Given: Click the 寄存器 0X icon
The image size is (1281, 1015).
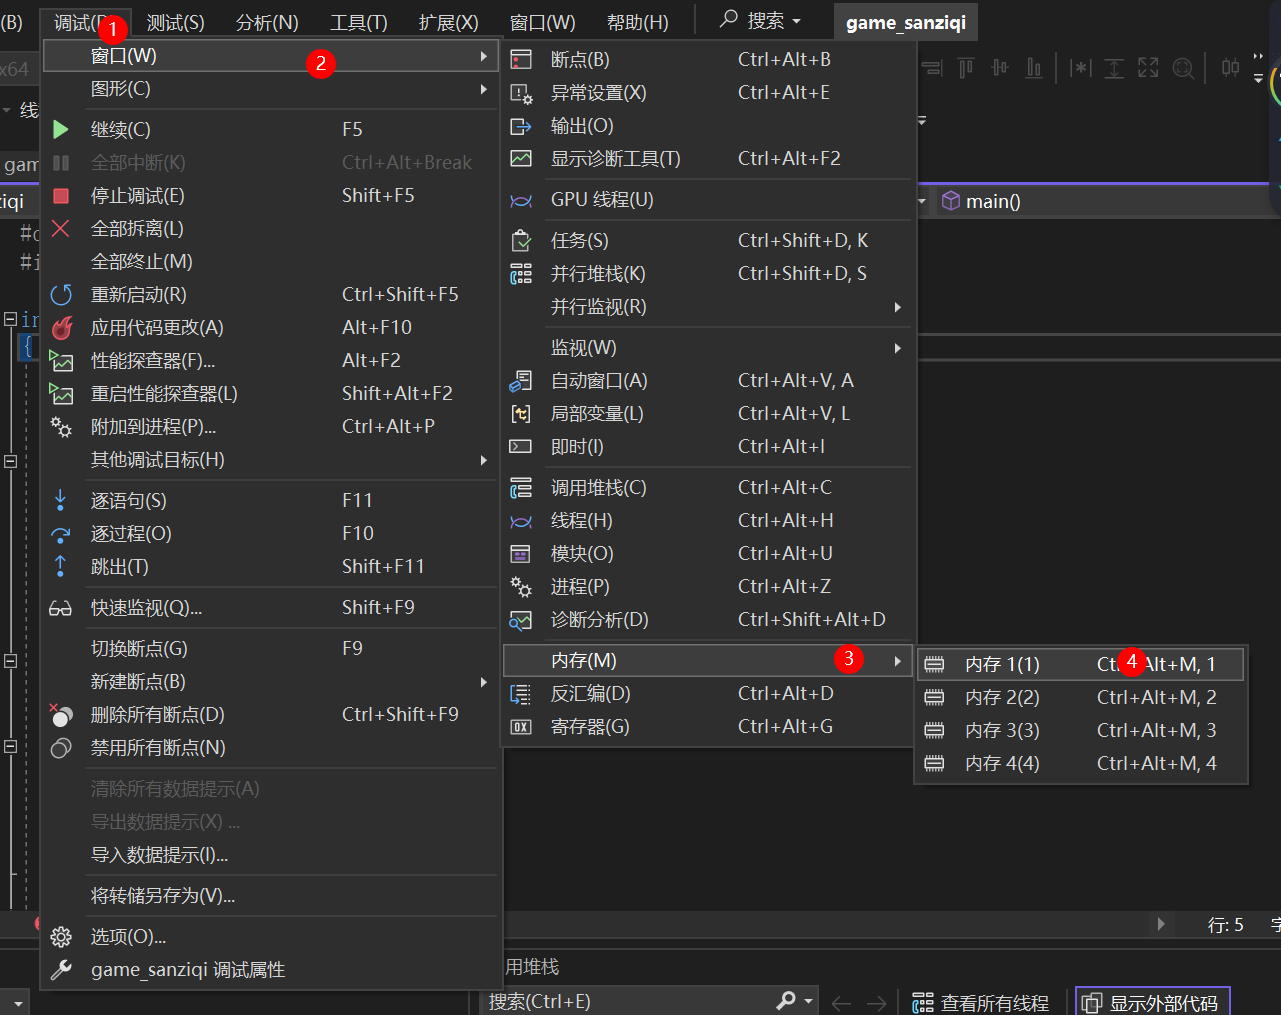Looking at the screenshot, I should [521, 727].
